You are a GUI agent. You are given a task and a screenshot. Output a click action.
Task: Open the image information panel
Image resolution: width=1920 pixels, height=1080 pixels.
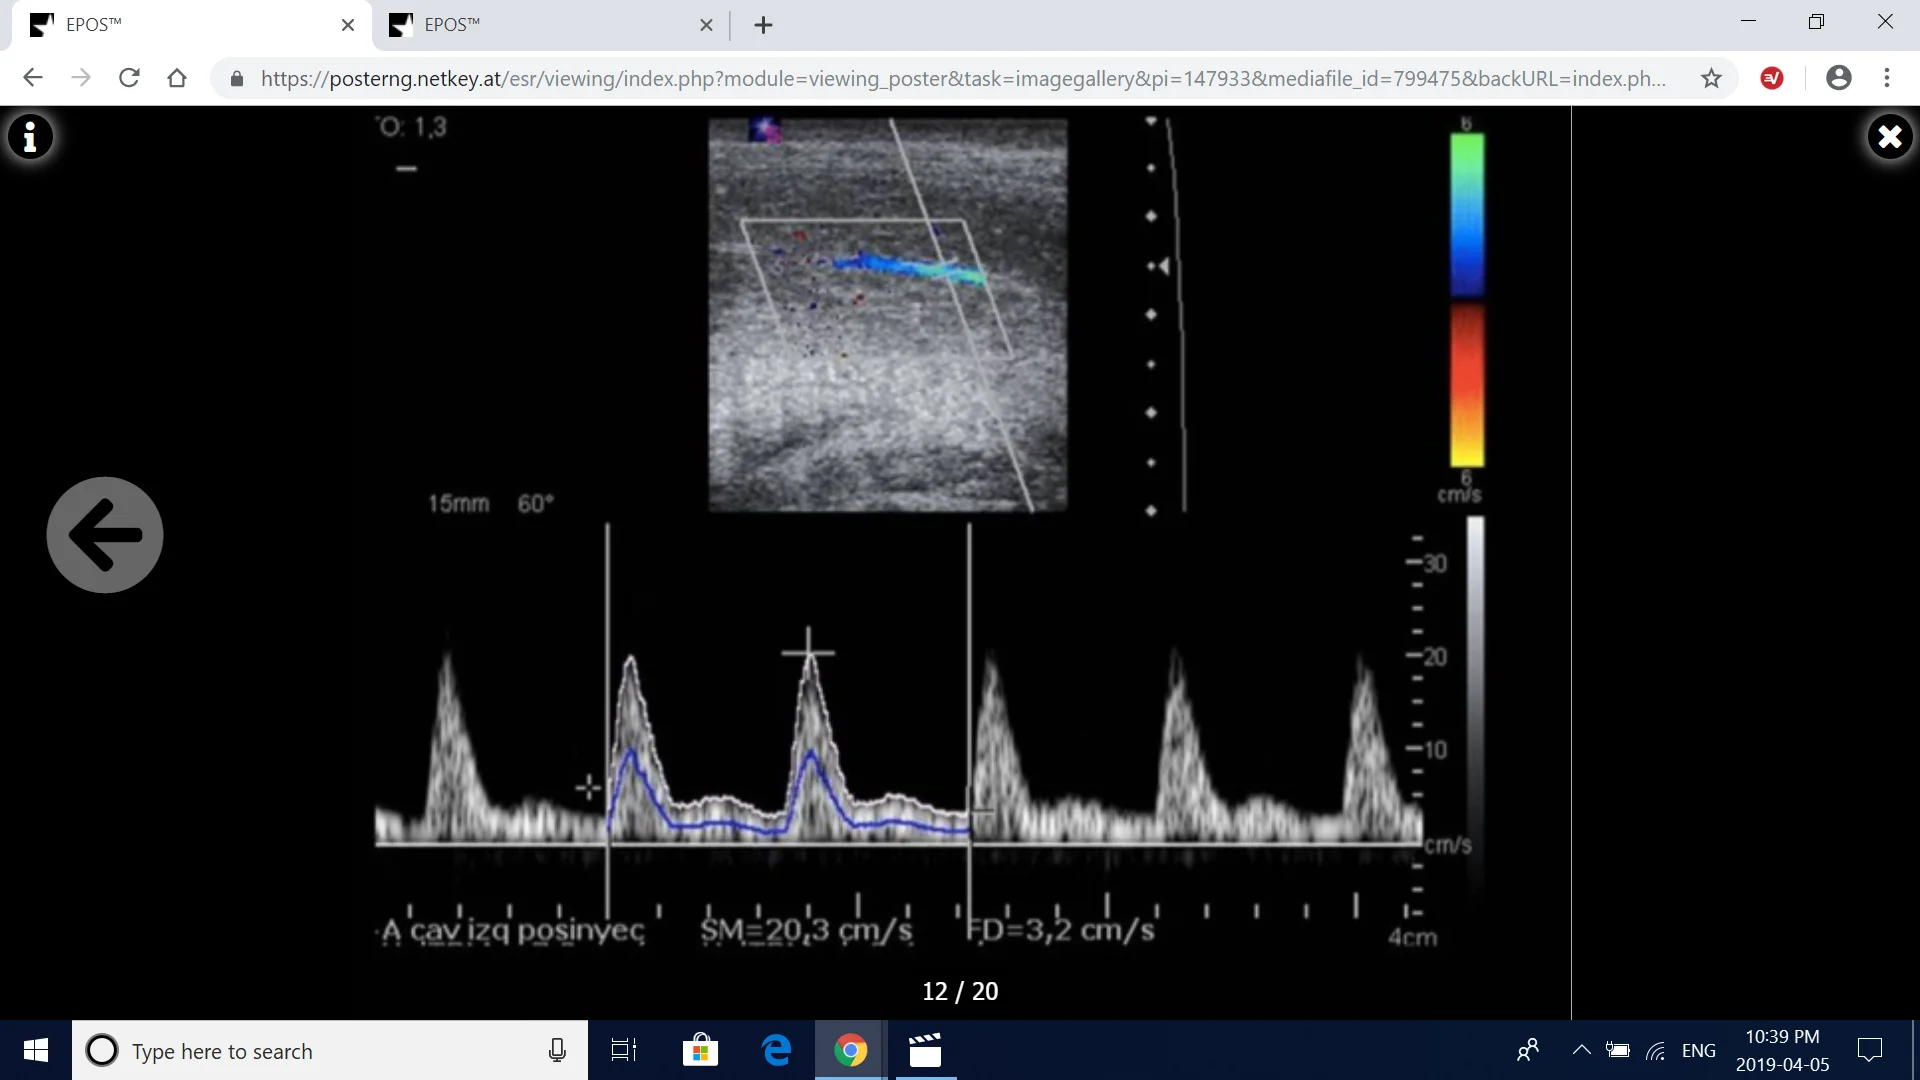[31, 137]
